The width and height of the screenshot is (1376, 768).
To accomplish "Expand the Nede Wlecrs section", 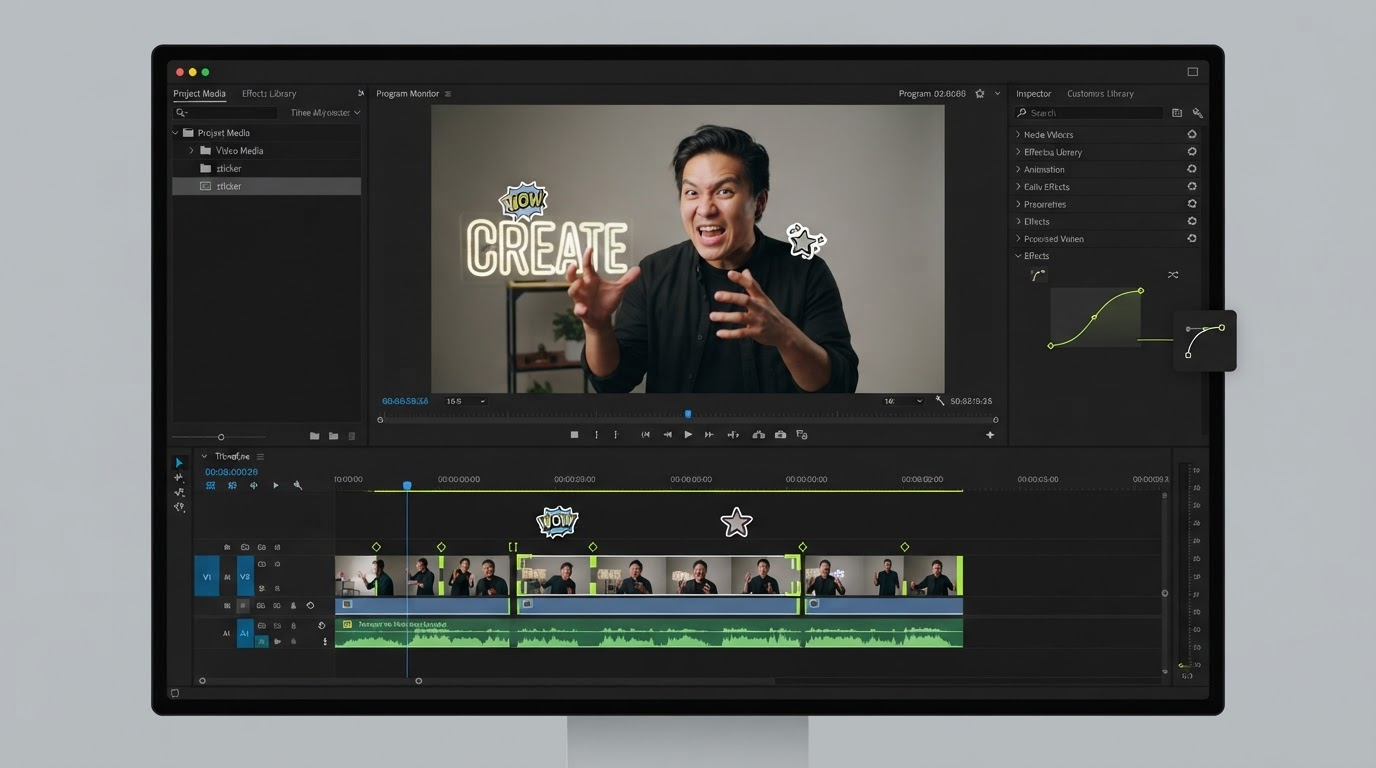I will tap(1018, 134).
